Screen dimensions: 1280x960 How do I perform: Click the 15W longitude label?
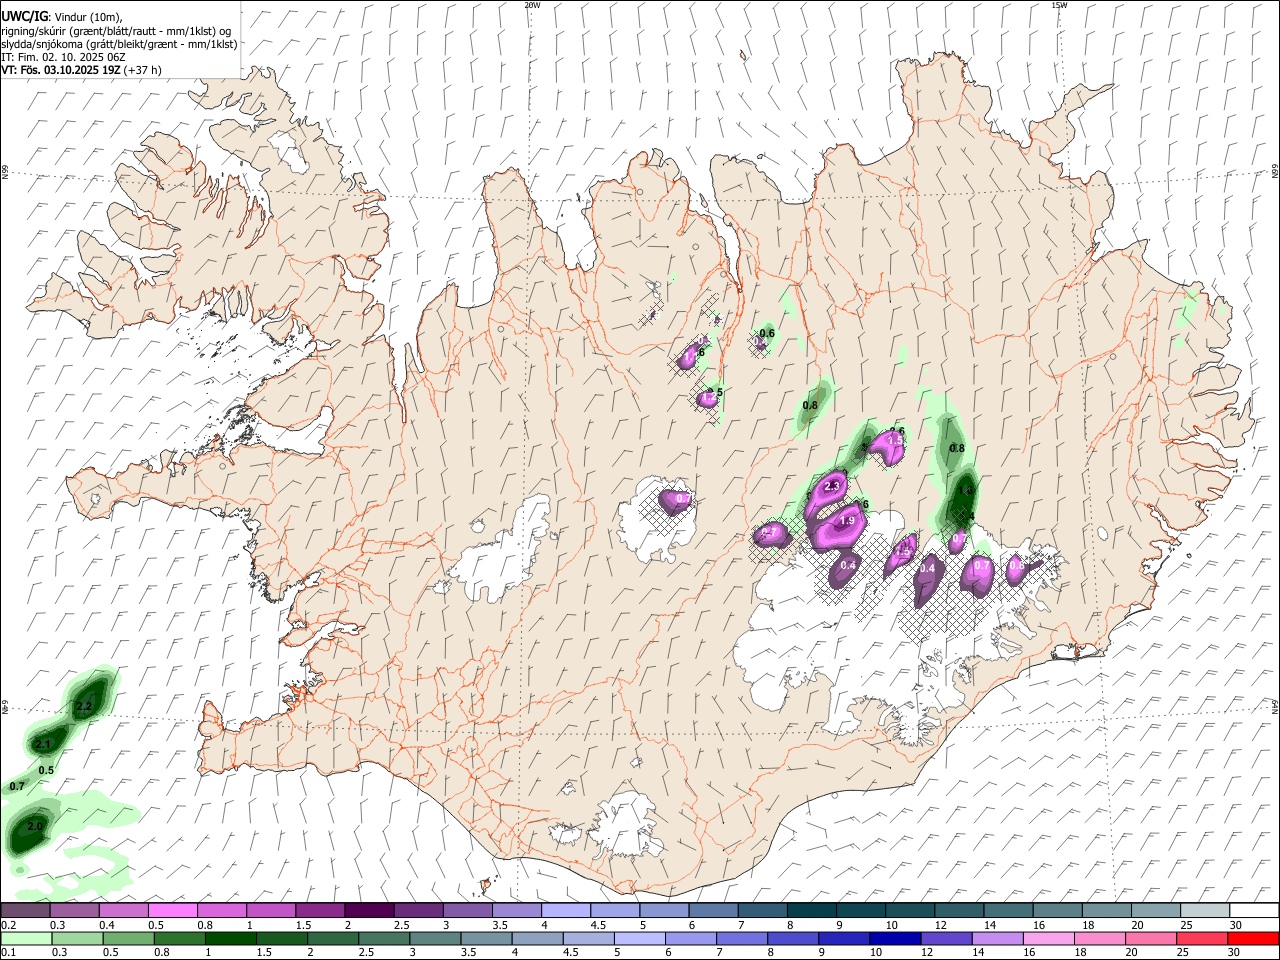[x=1059, y=5]
